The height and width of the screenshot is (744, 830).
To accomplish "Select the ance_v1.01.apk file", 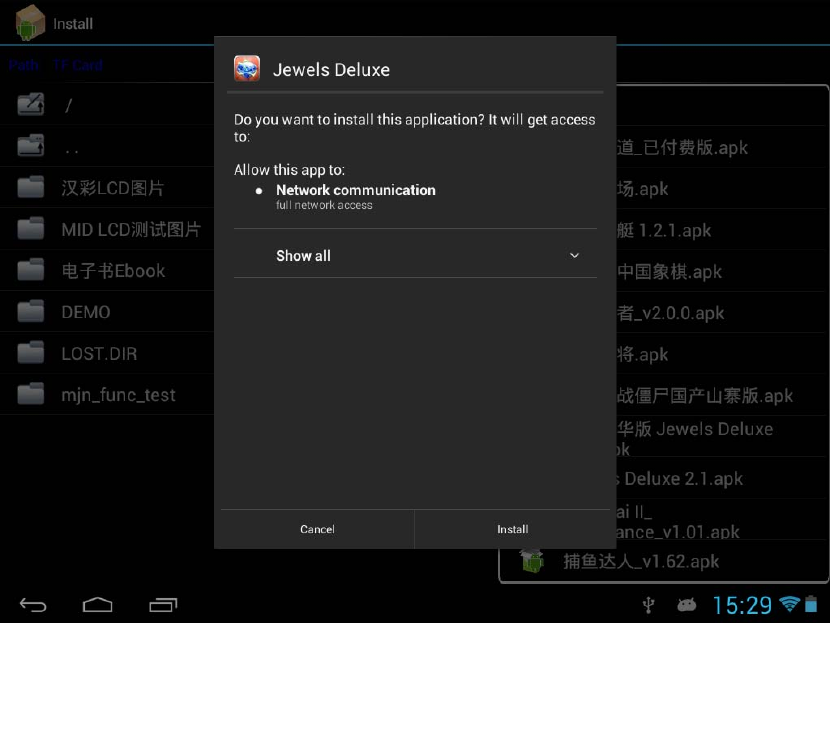I will (x=678, y=531).
